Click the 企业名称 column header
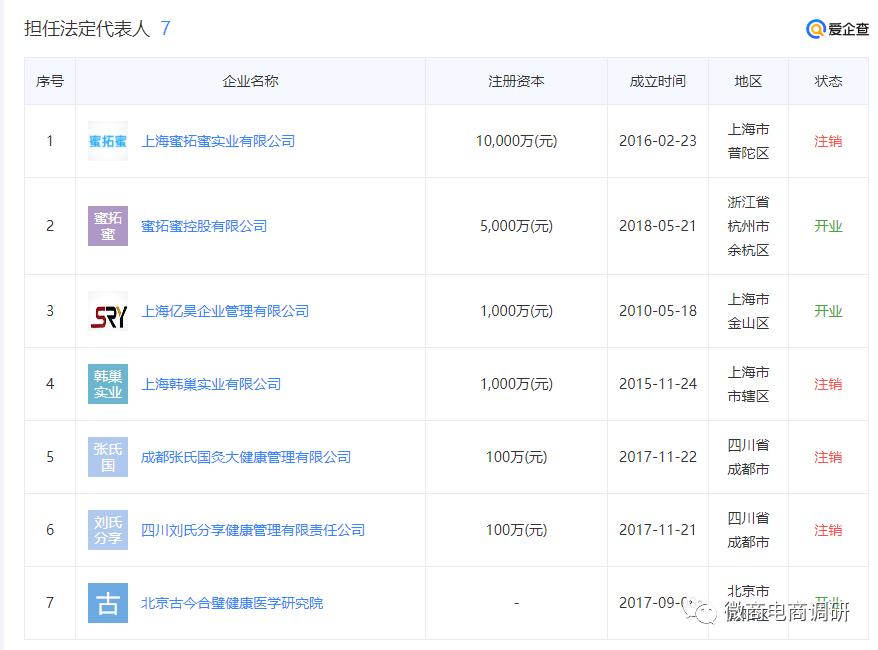The image size is (878, 650). (250, 81)
